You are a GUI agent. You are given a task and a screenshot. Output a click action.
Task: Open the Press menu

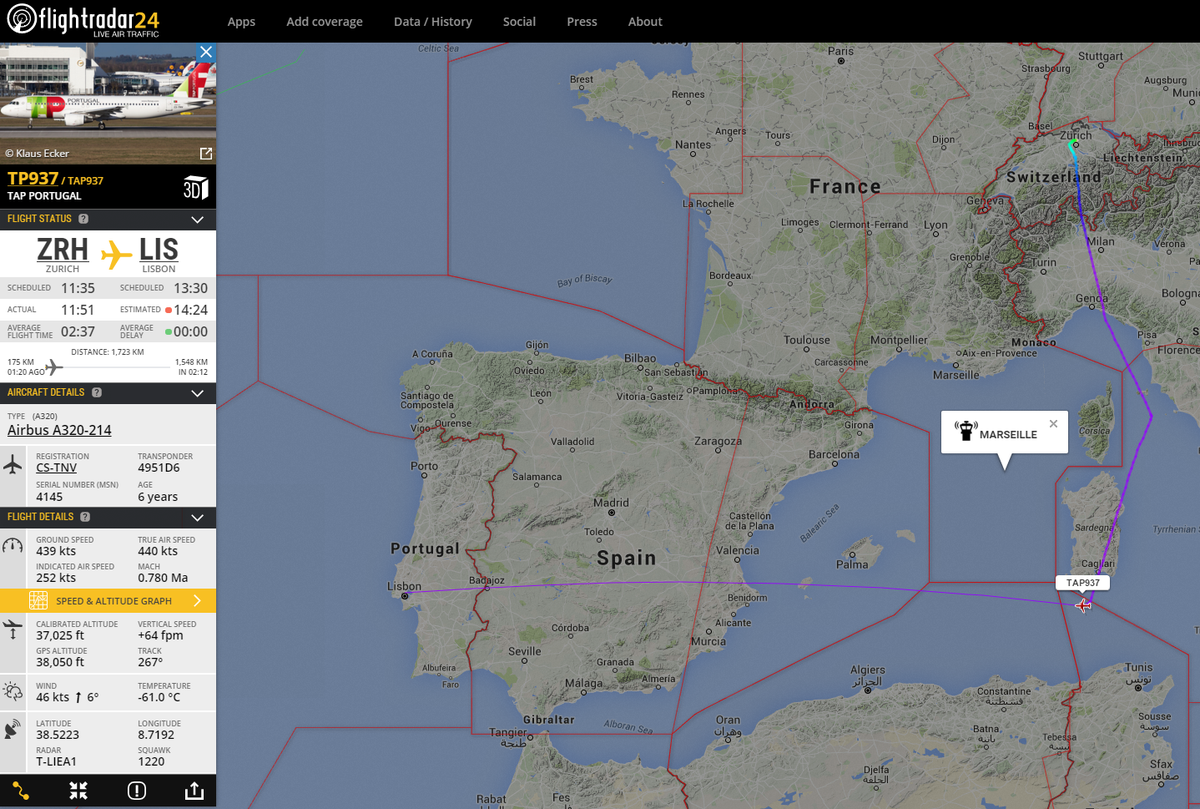pos(581,21)
